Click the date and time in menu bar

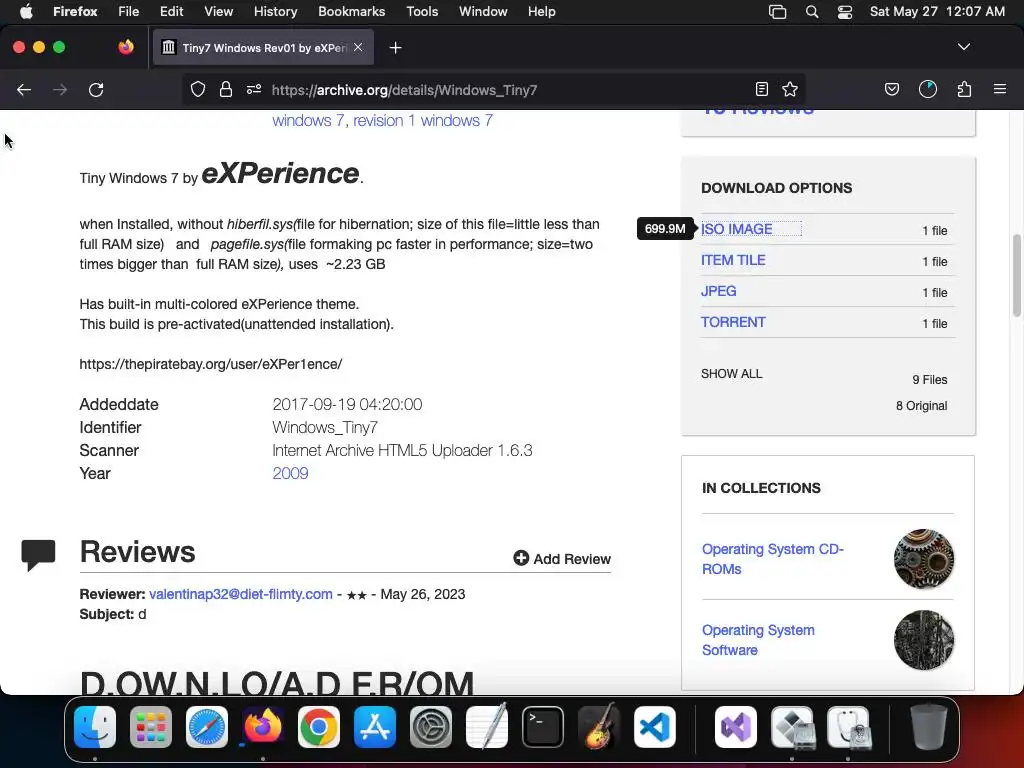click(x=937, y=12)
